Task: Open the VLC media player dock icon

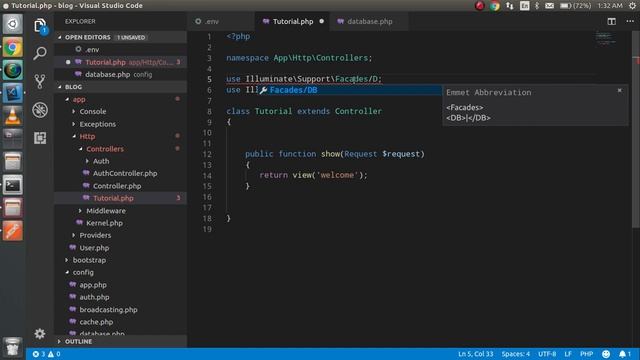Action: click(x=13, y=116)
